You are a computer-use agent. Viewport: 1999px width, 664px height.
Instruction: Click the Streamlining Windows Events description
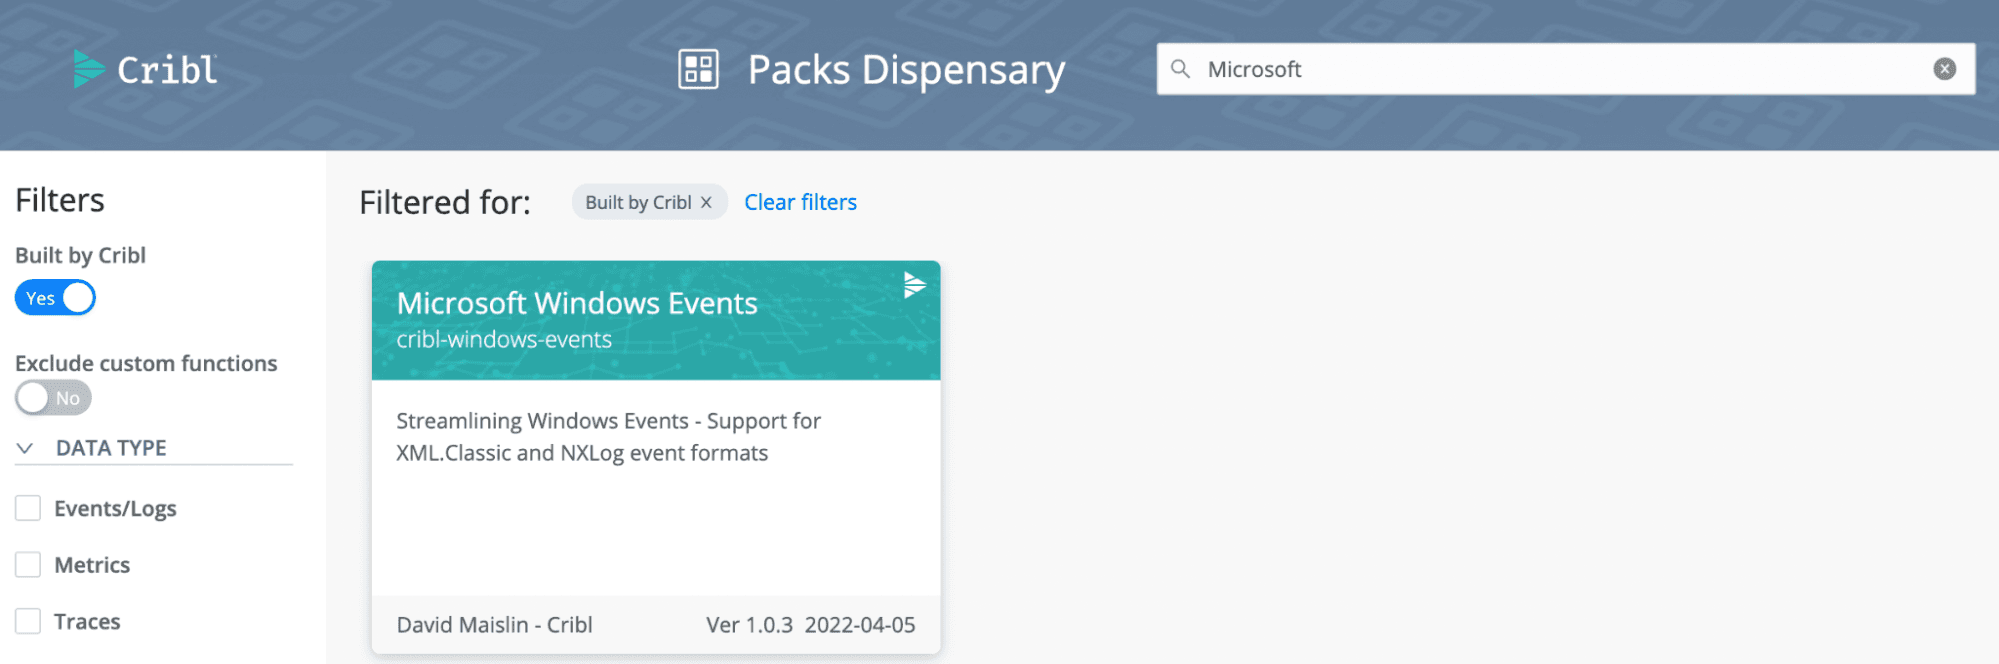(608, 437)
